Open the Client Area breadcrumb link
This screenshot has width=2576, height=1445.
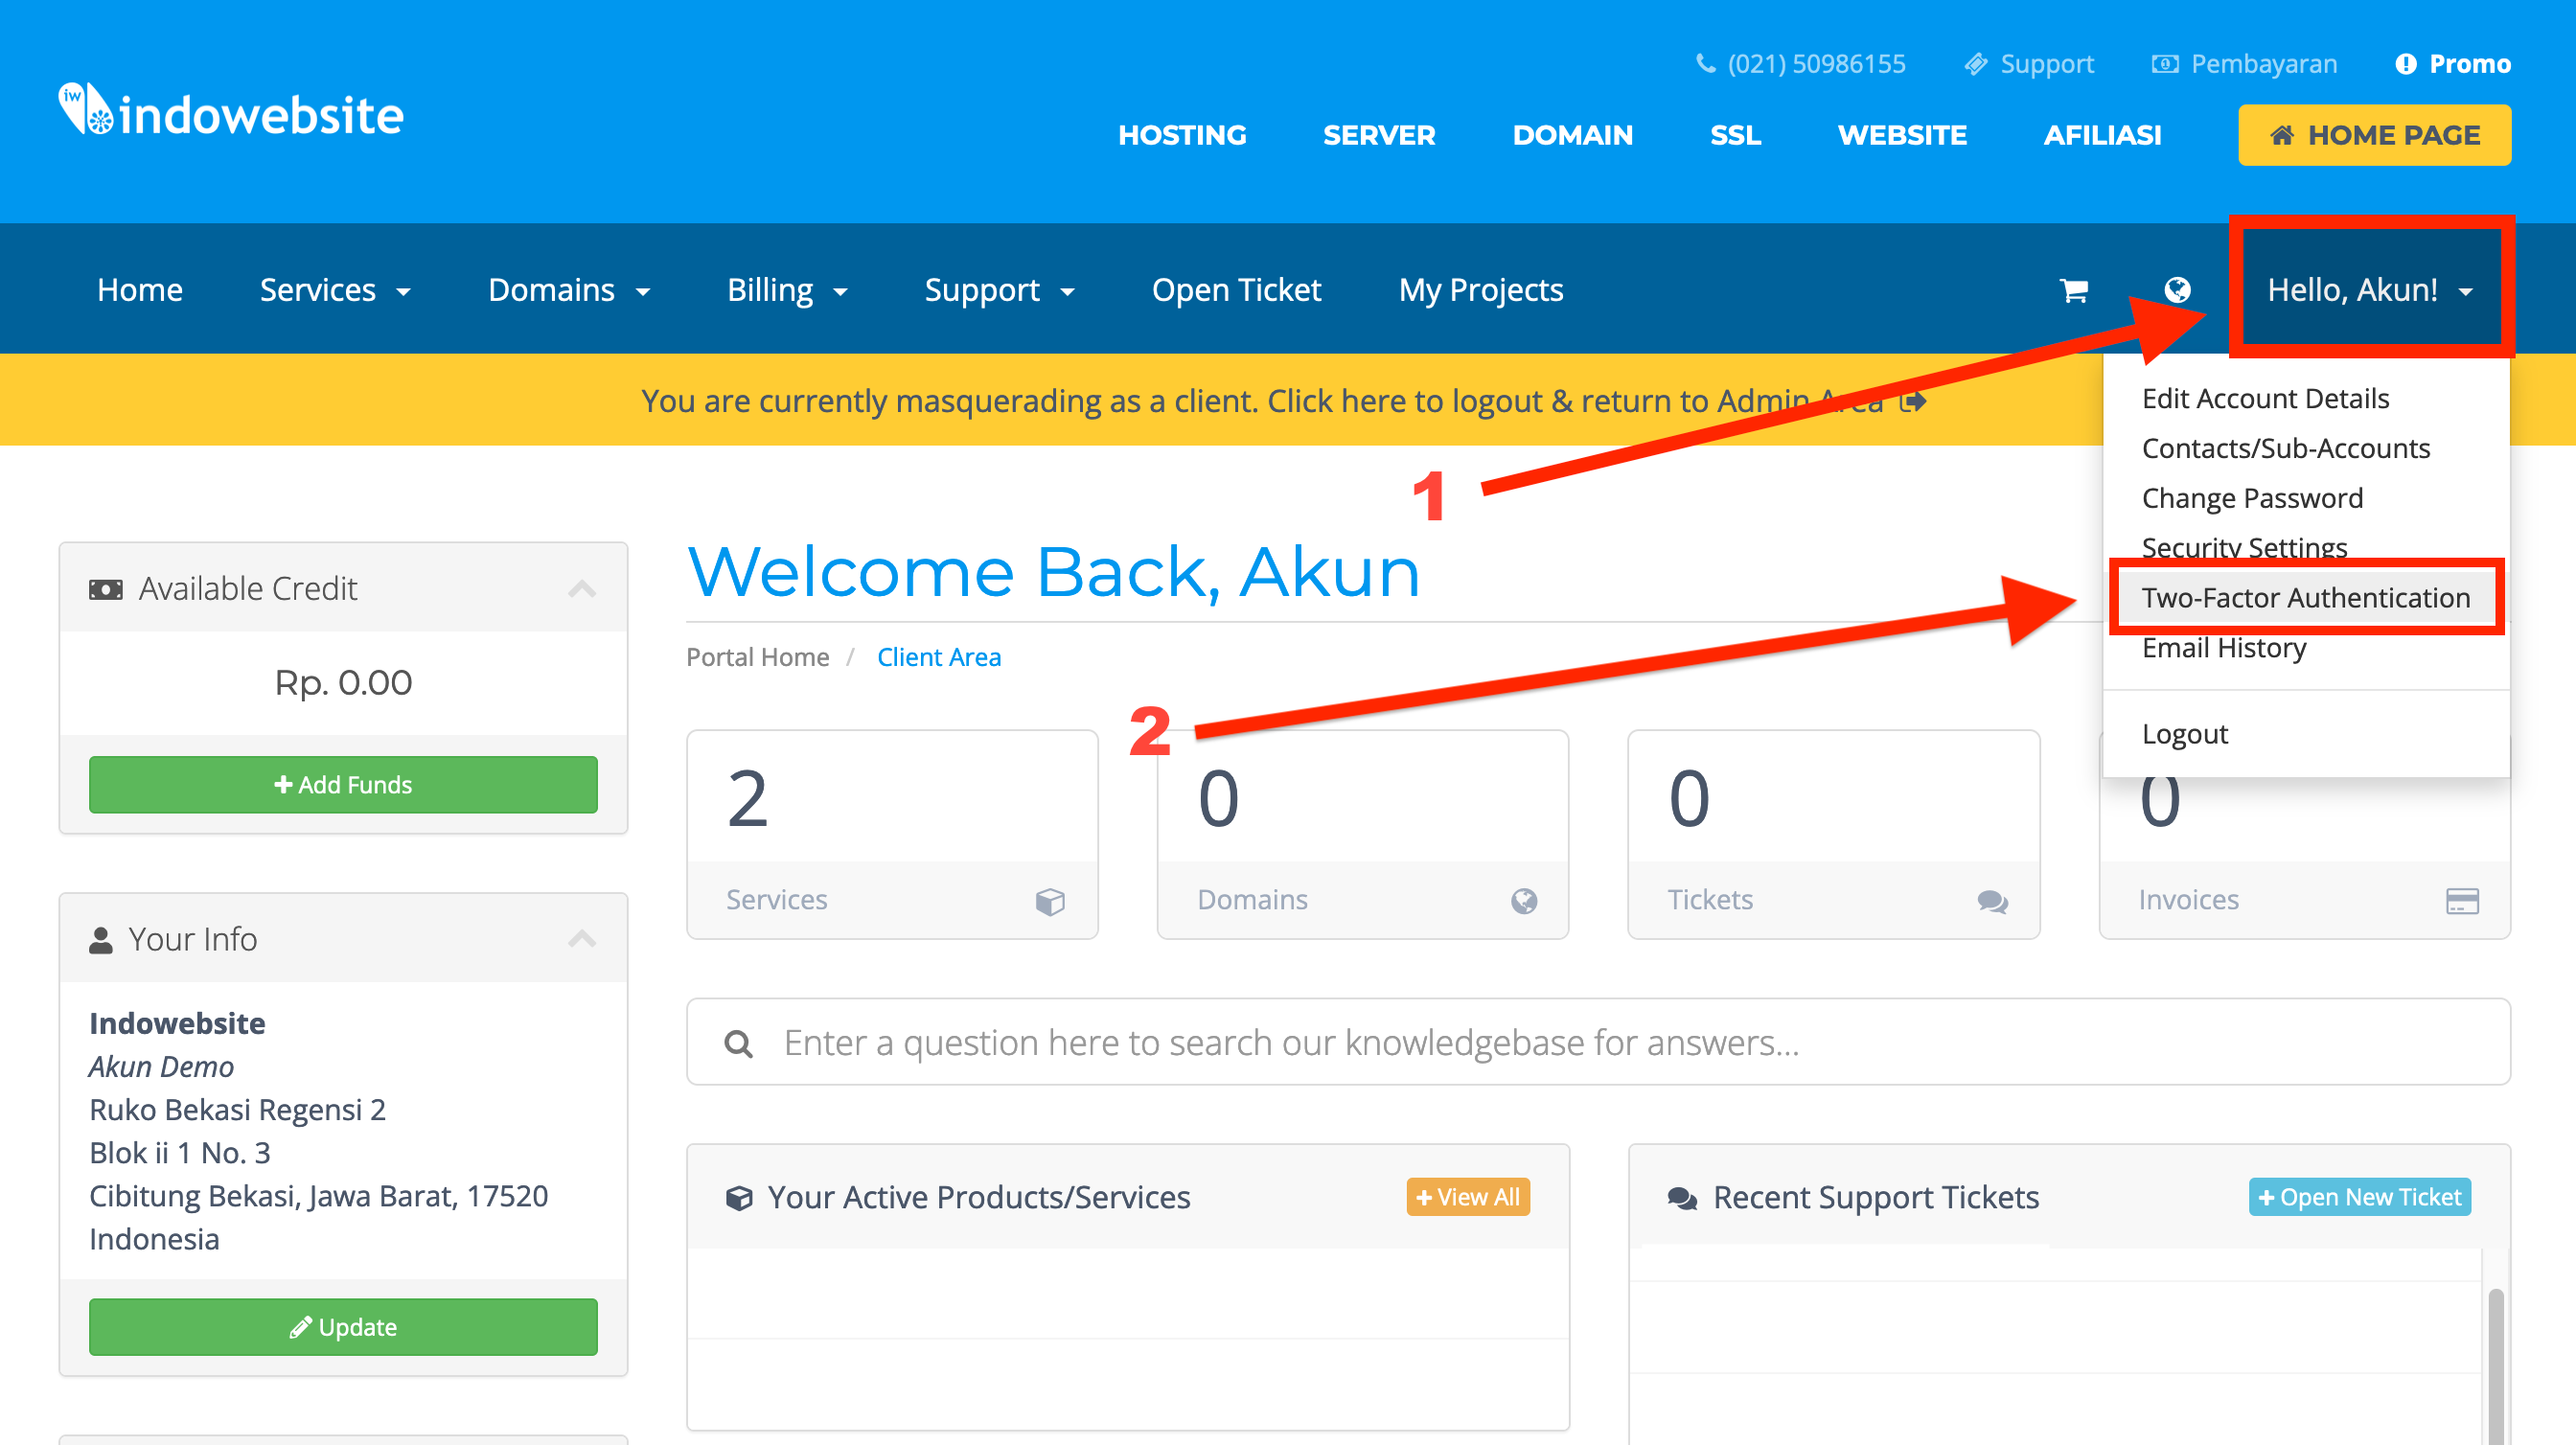(938, 657)
